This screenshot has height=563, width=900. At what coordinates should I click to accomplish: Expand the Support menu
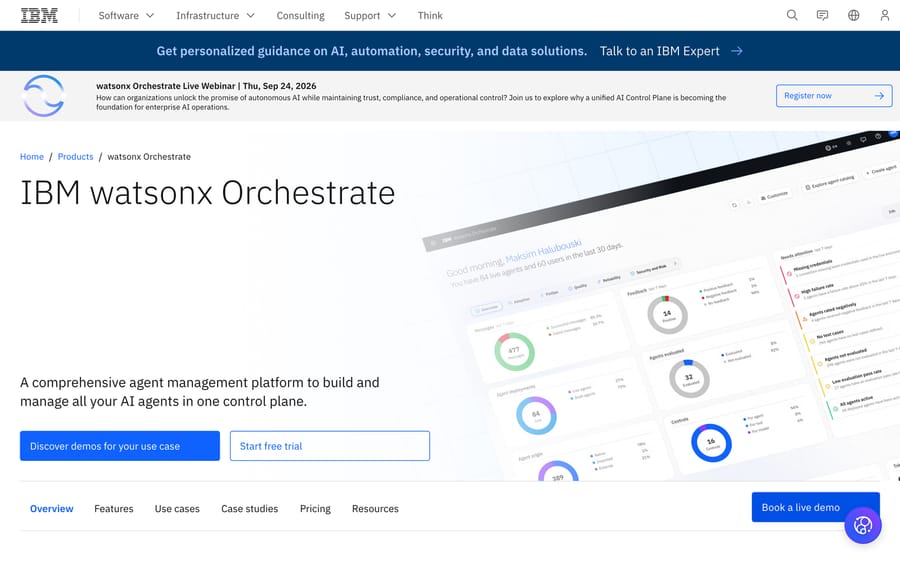pyautogui.click(x=370, y=15)
